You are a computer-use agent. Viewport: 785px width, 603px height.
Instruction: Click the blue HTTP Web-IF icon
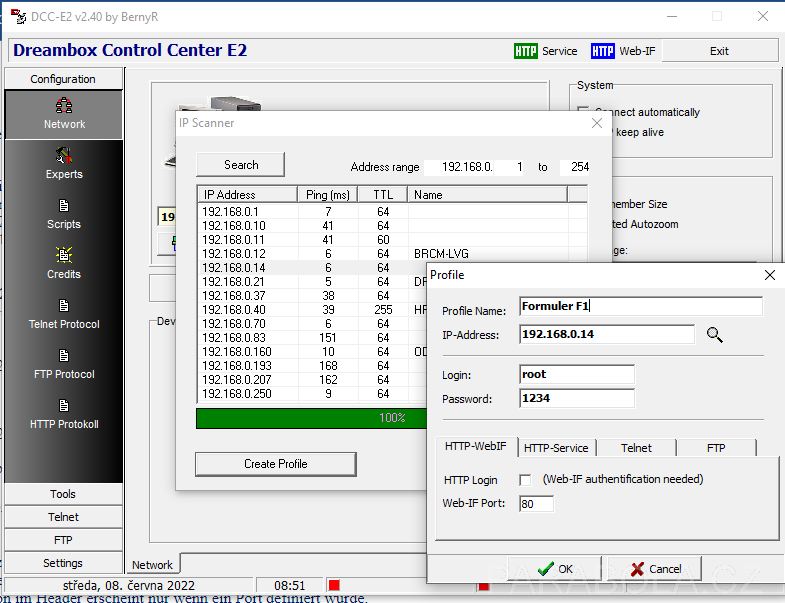click(602, 51)
